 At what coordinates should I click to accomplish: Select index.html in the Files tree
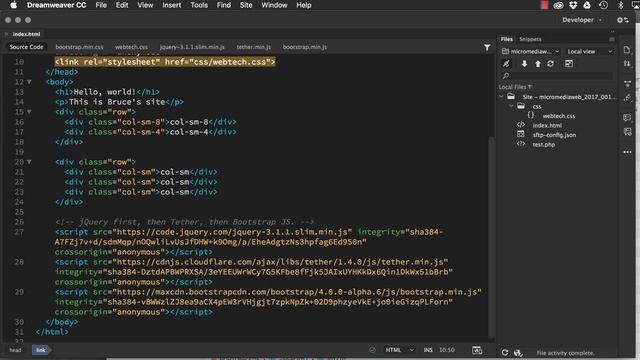point(547,125)
